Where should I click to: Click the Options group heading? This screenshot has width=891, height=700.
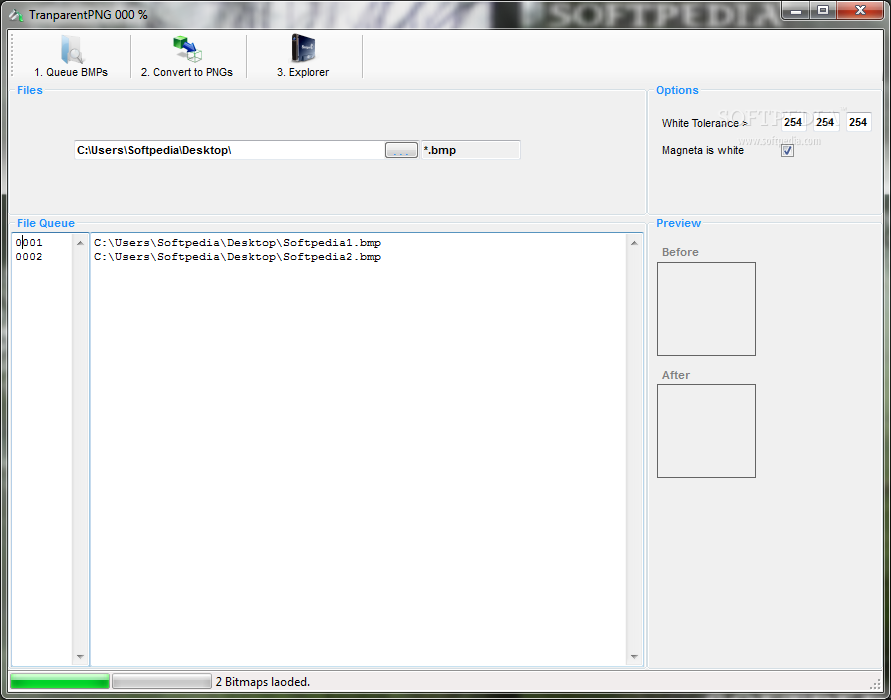pyautogui.click(x=677, y=90)
